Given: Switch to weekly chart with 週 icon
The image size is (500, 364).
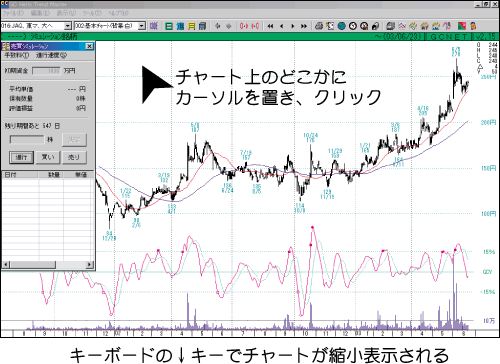Looking at the screenshot, I should (x=180, y=26).
